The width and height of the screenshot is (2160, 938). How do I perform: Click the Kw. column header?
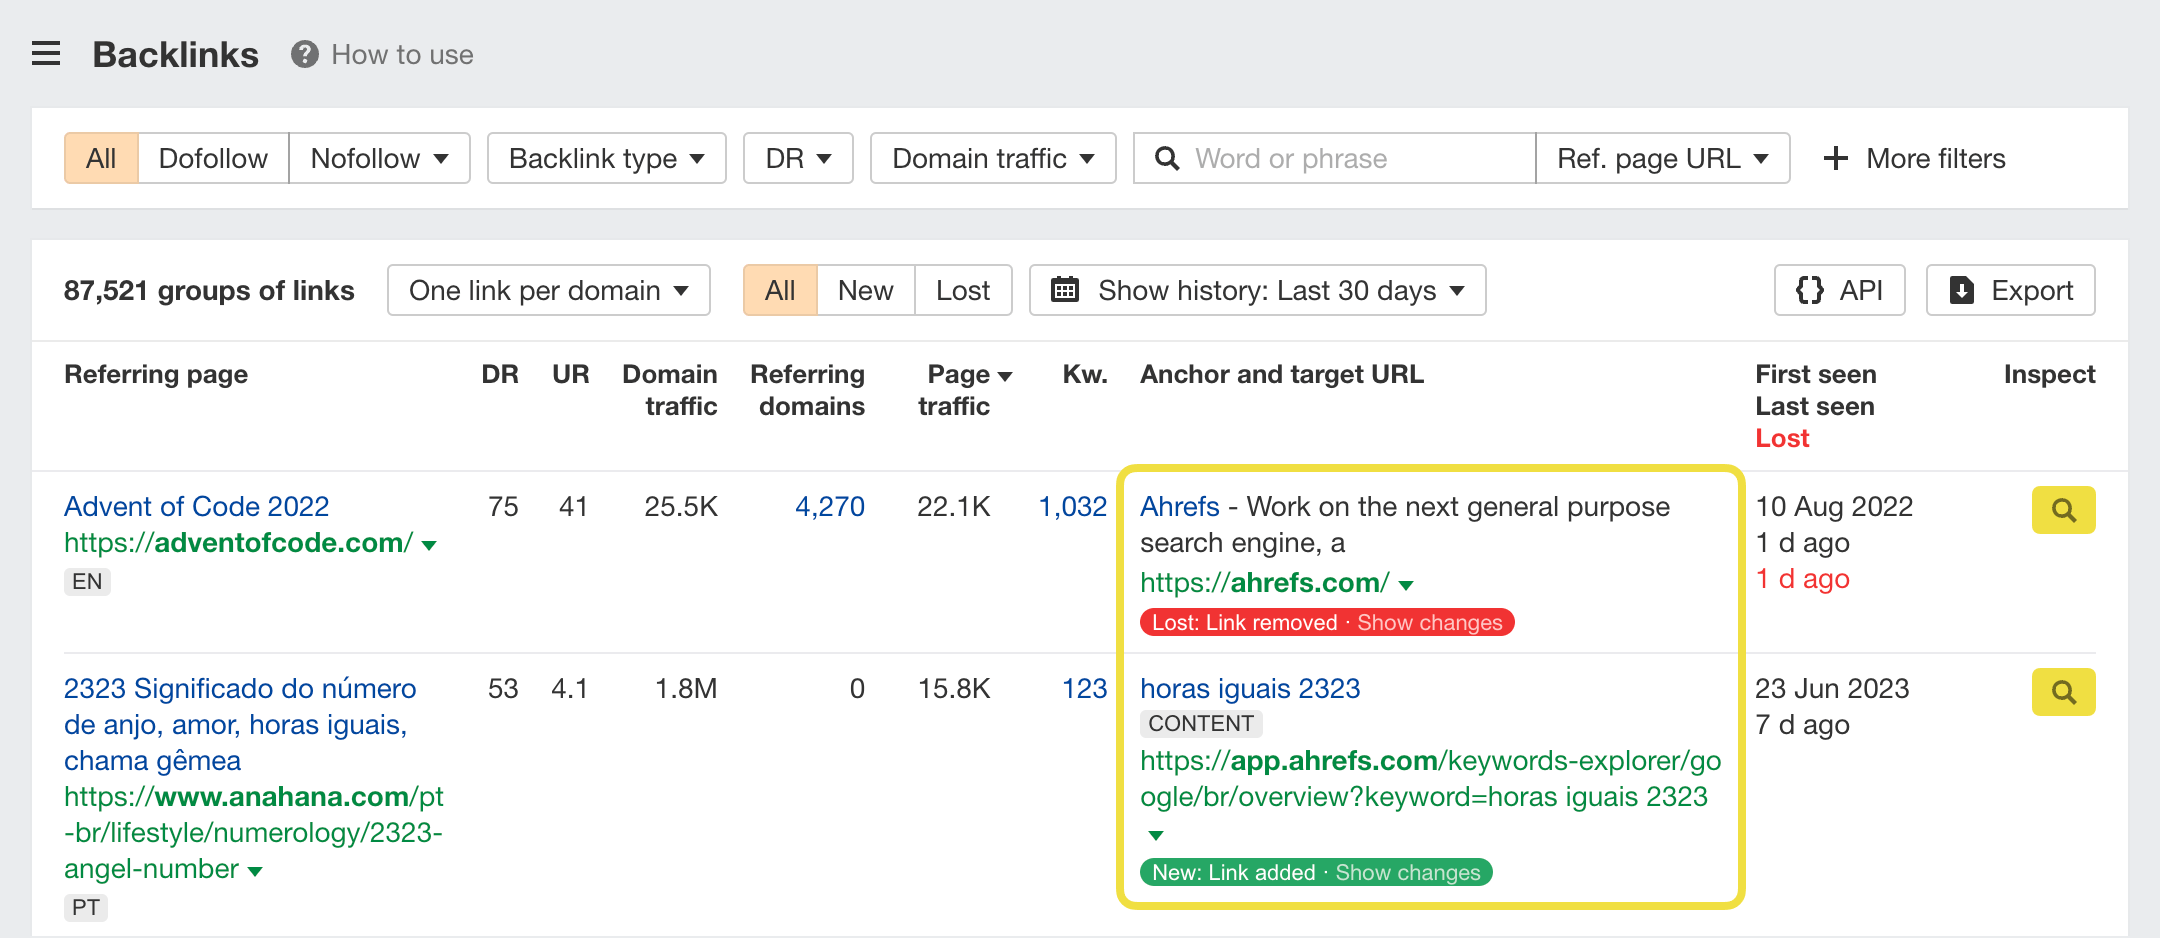click(x=1085, y=374)
